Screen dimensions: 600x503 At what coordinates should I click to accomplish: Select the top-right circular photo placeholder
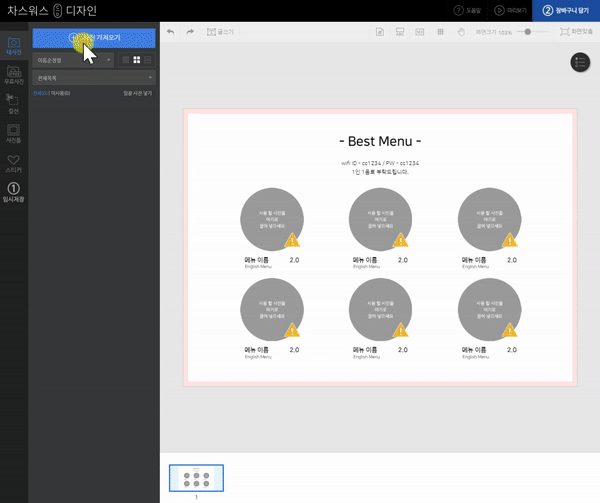pos(489,219)
